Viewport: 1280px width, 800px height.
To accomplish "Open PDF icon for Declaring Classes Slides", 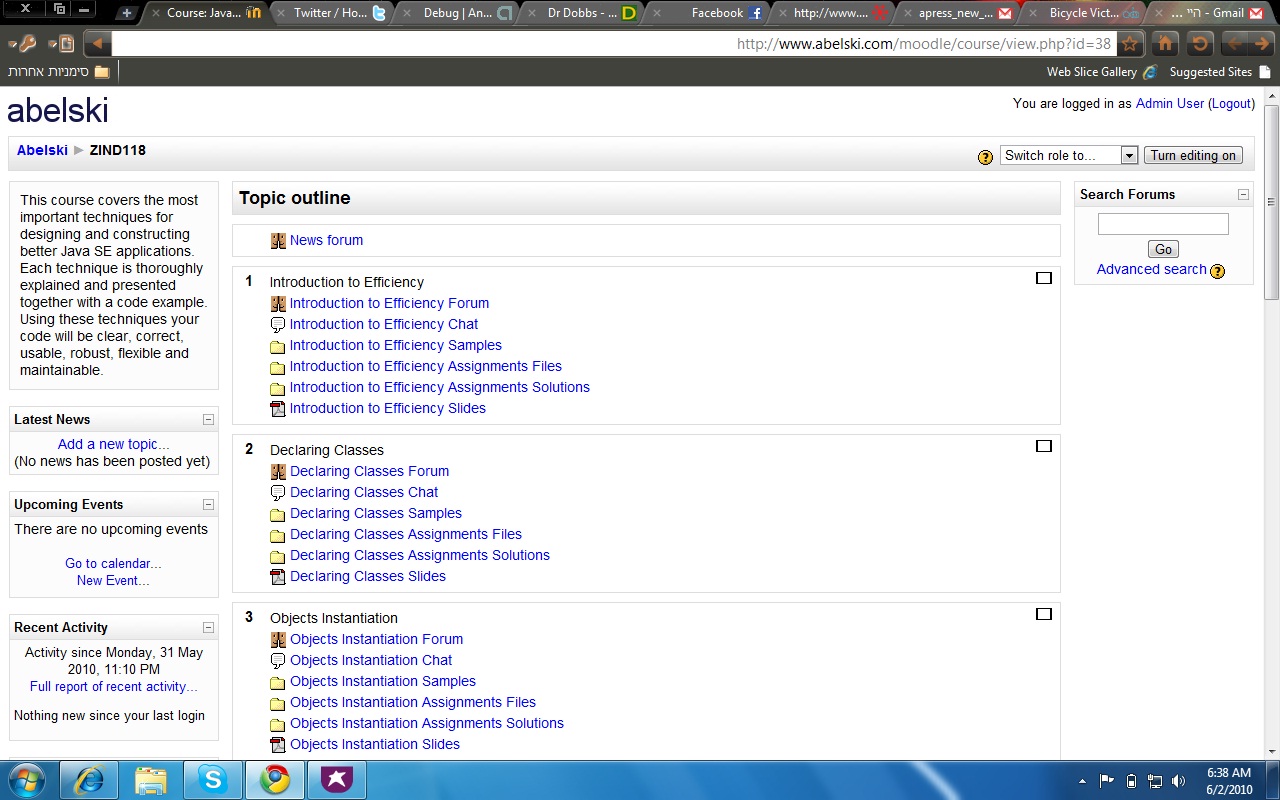I will tap(278, 577).
